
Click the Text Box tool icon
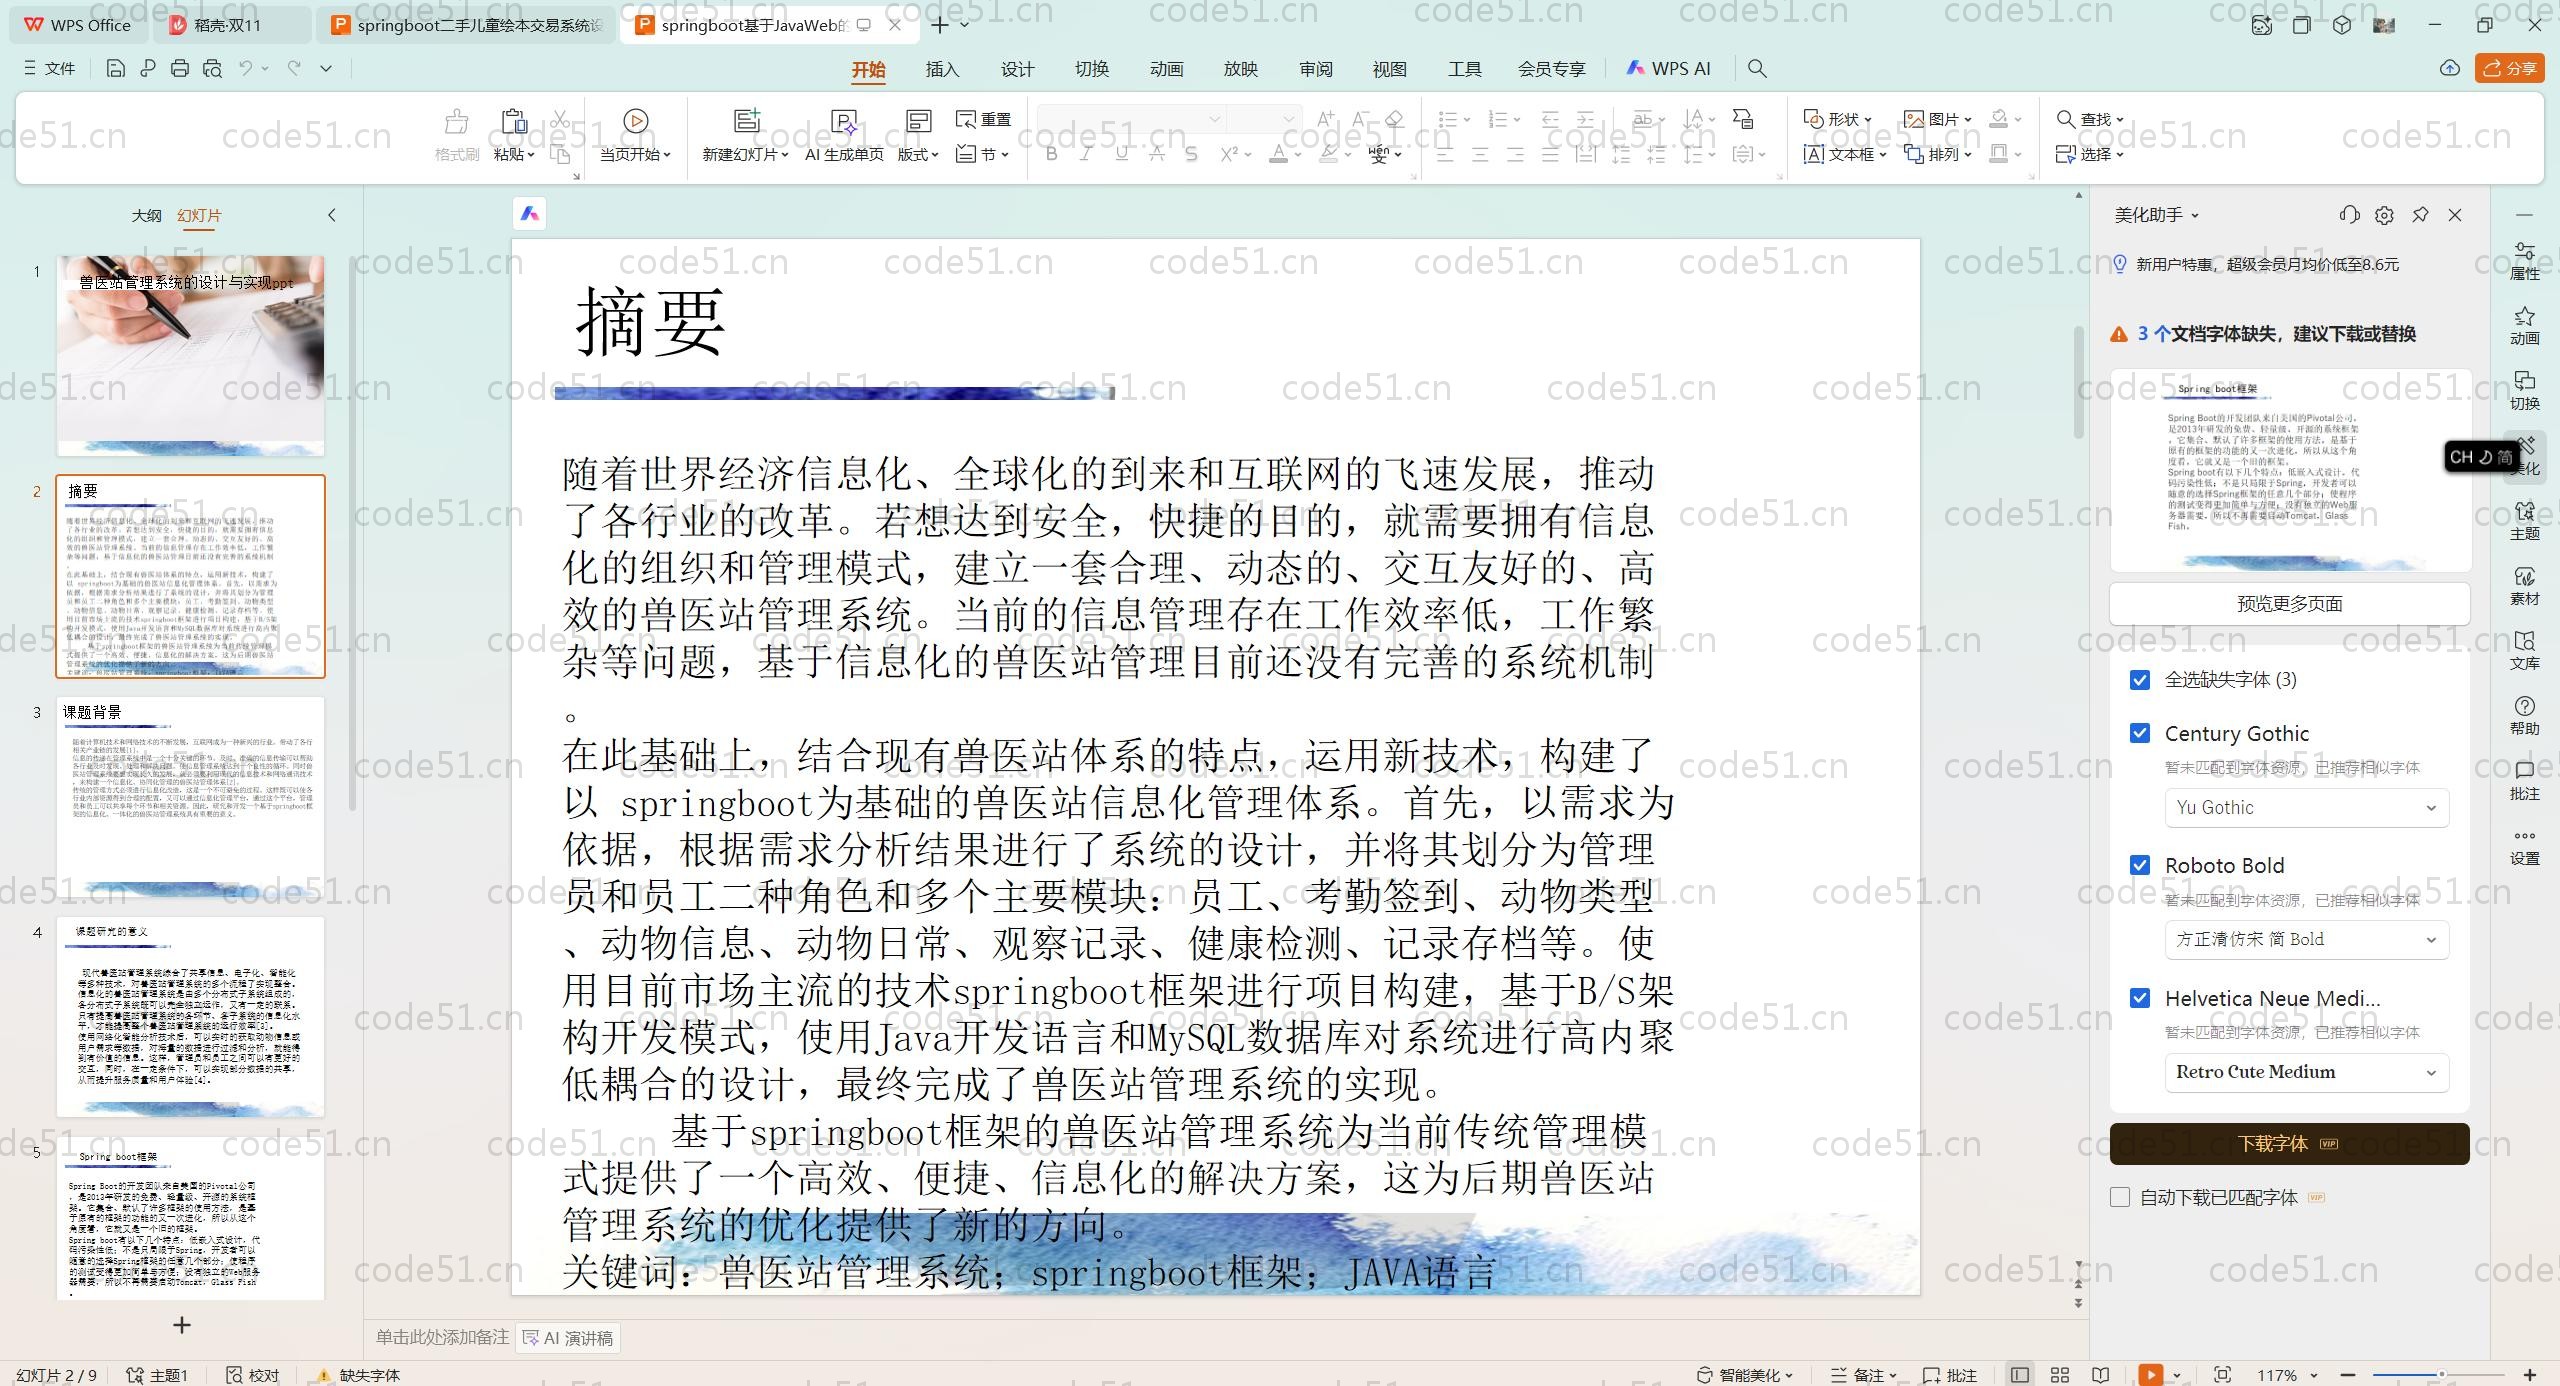(1813, 154)
